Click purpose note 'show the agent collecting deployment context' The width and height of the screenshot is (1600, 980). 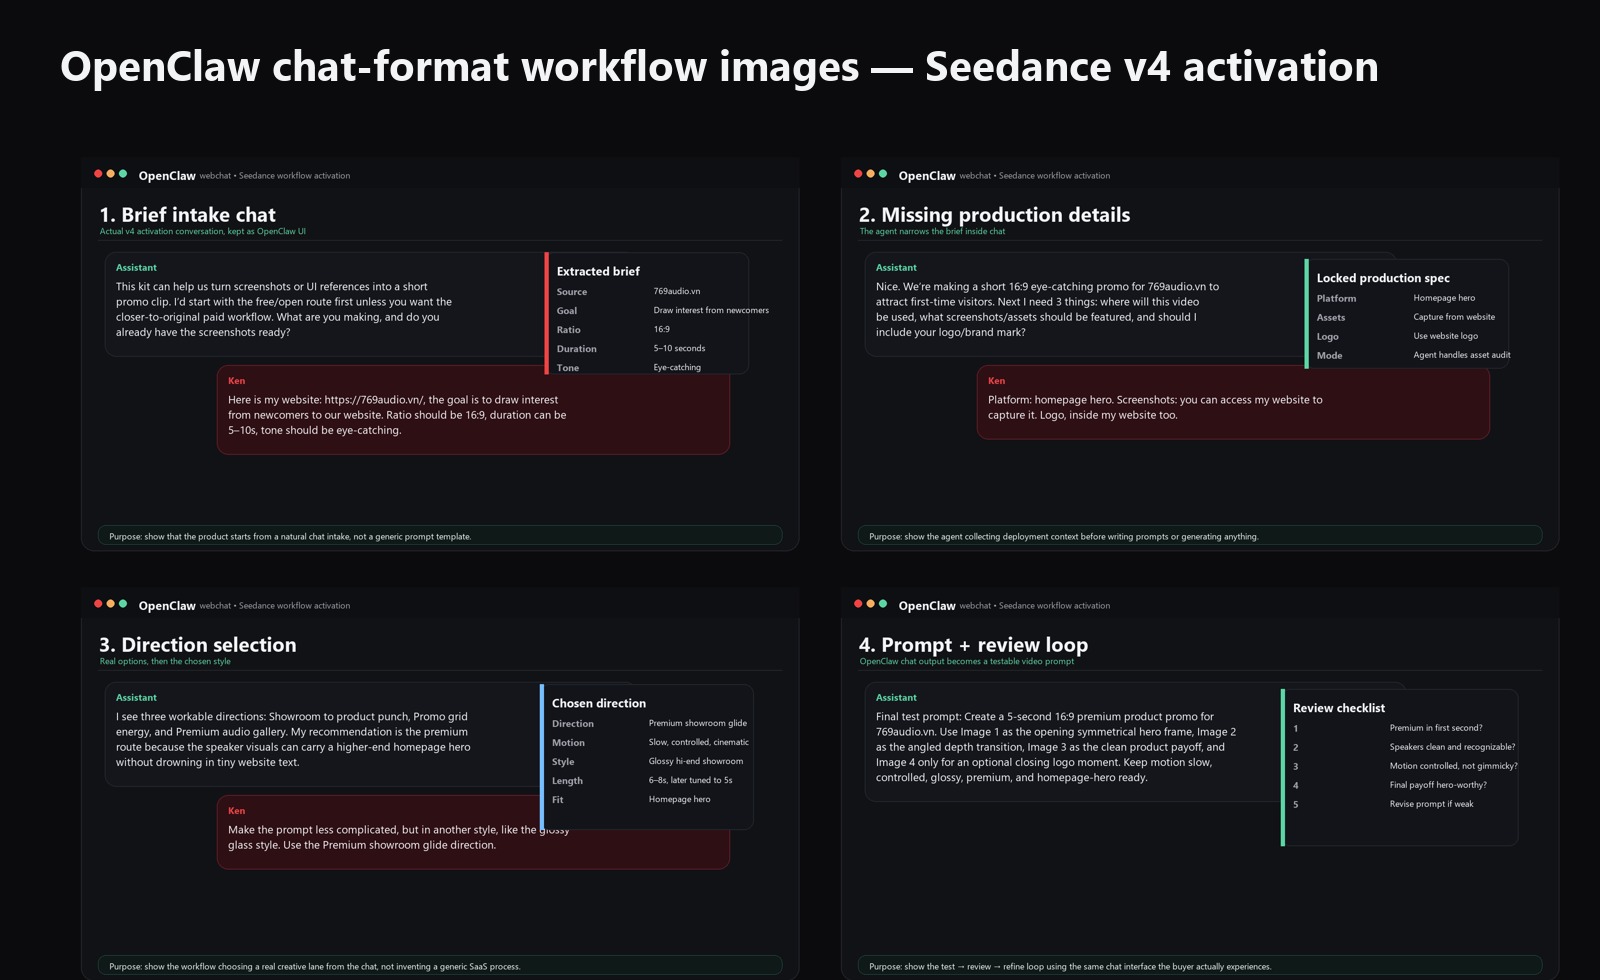click(x=1199, y=536)
